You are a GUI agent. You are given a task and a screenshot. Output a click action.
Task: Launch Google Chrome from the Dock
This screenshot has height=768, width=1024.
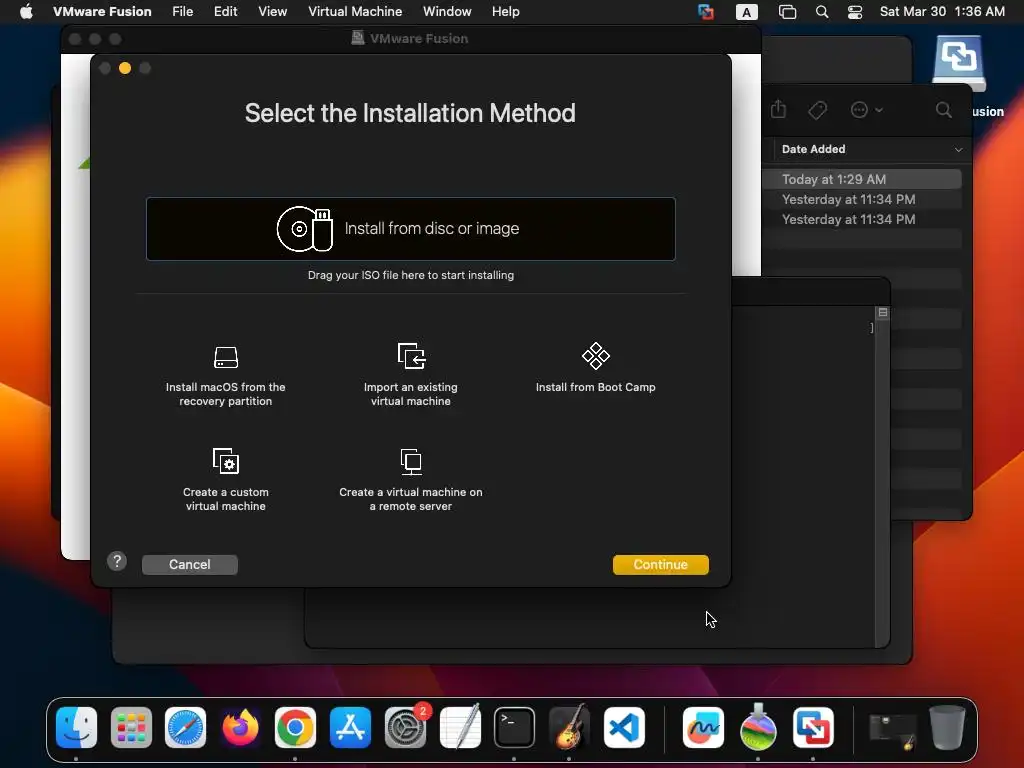(x=295, y=727)
